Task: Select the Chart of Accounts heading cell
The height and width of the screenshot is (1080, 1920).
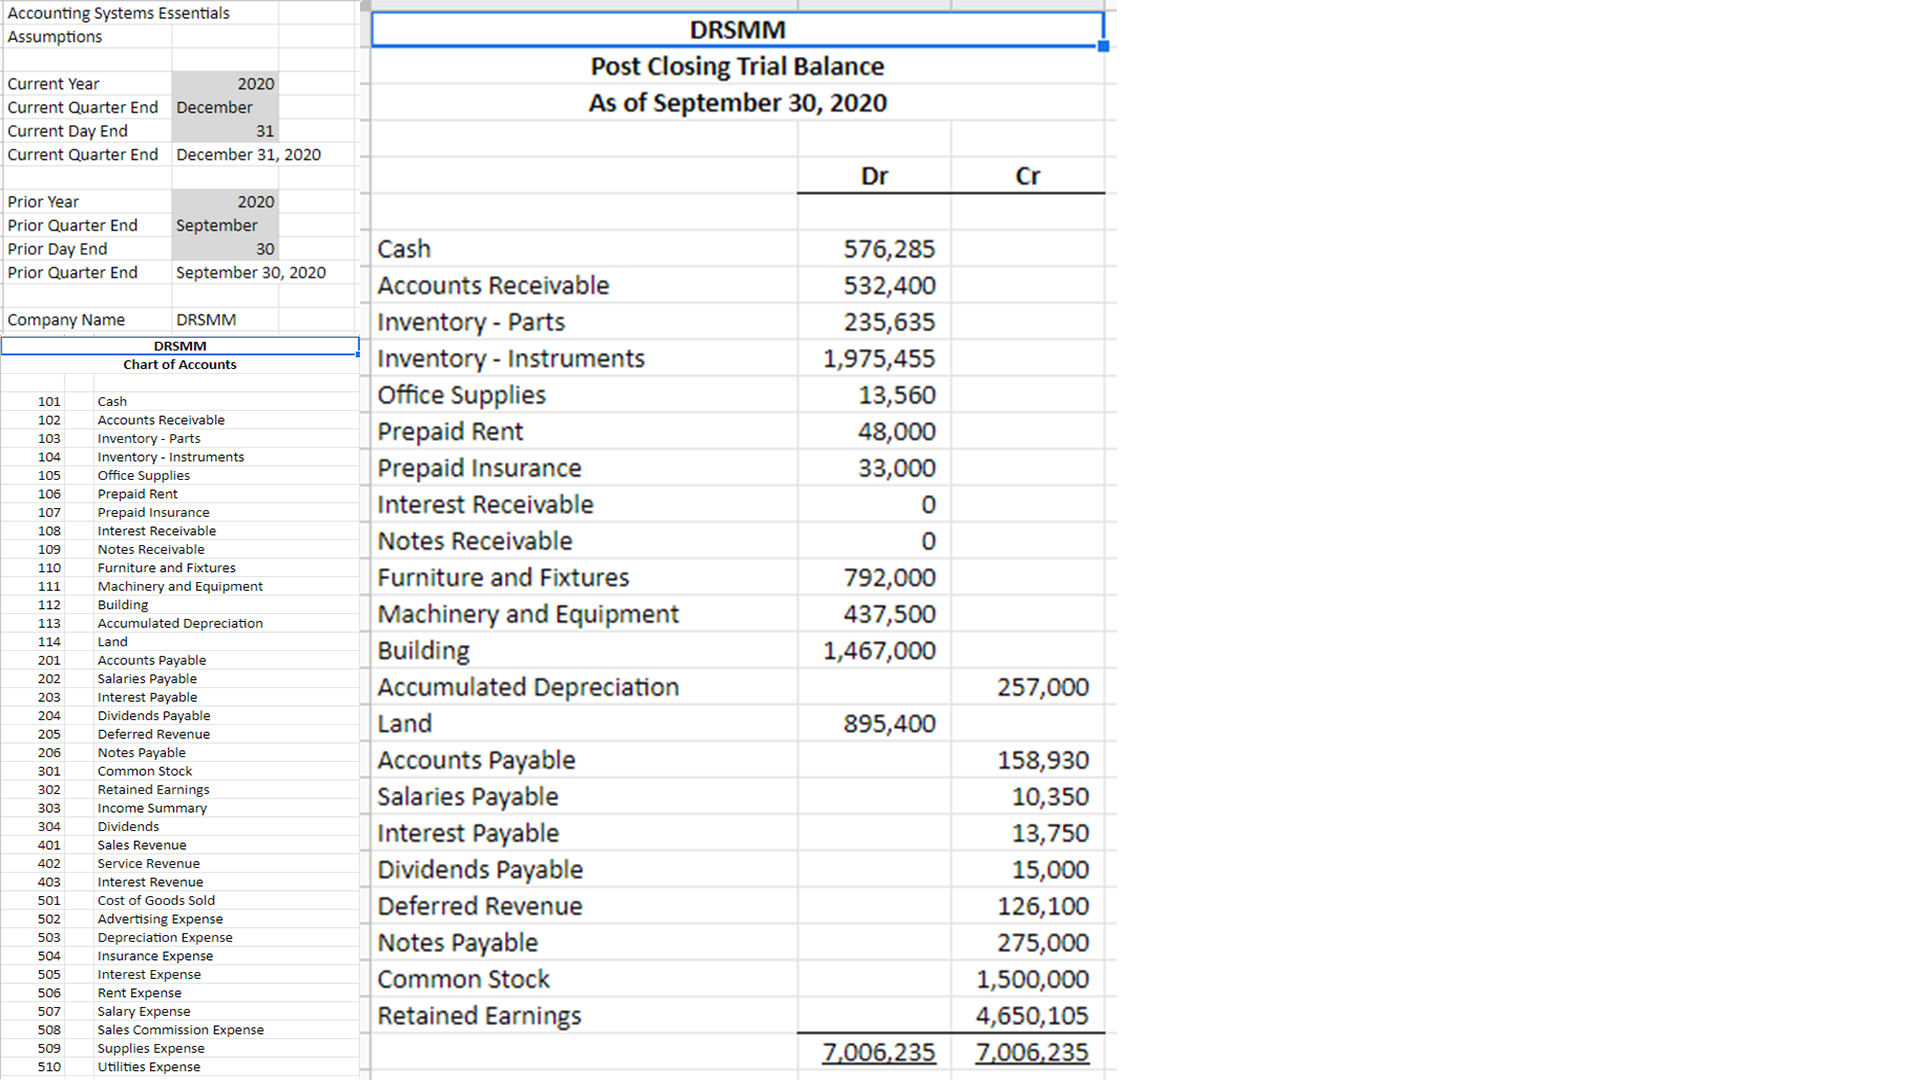Action: pyautogui.click(x=180, y=365)
